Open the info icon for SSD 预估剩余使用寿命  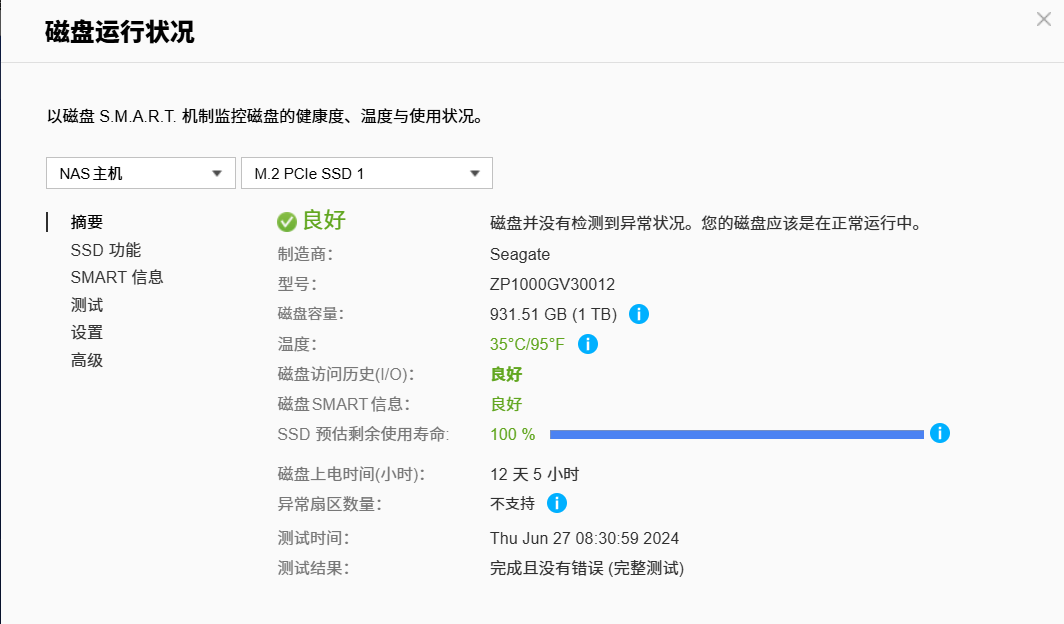point(938,433)
